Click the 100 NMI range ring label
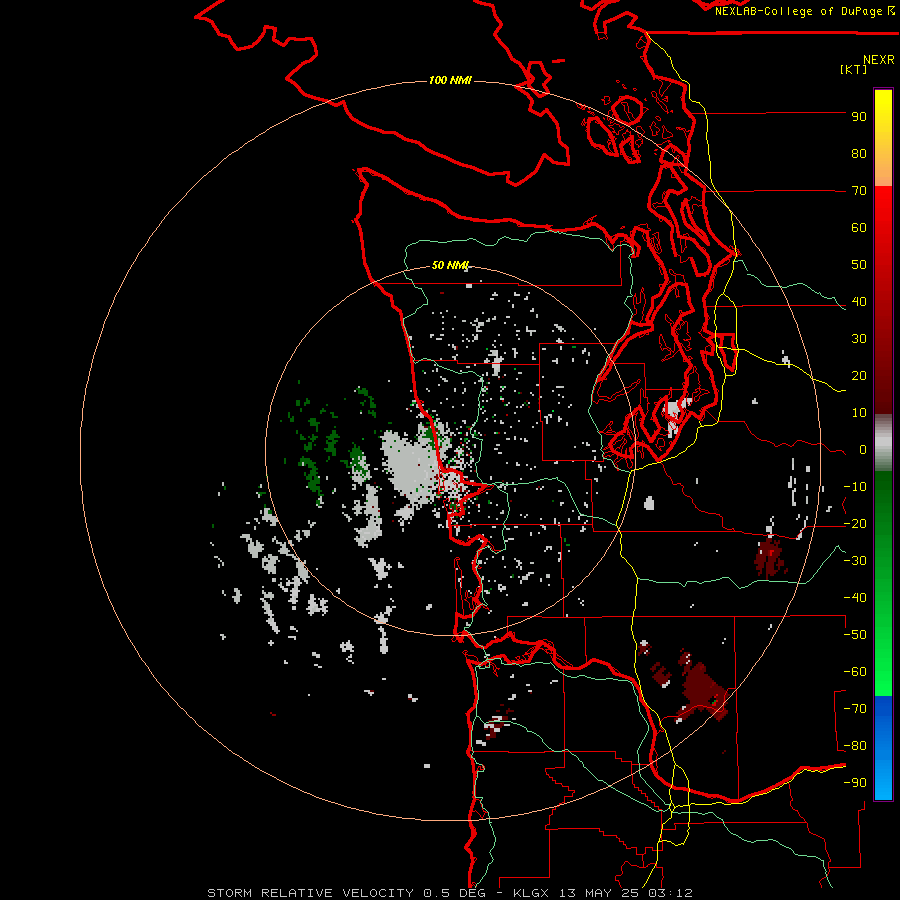The image size is (900, 900). (450, 80)
